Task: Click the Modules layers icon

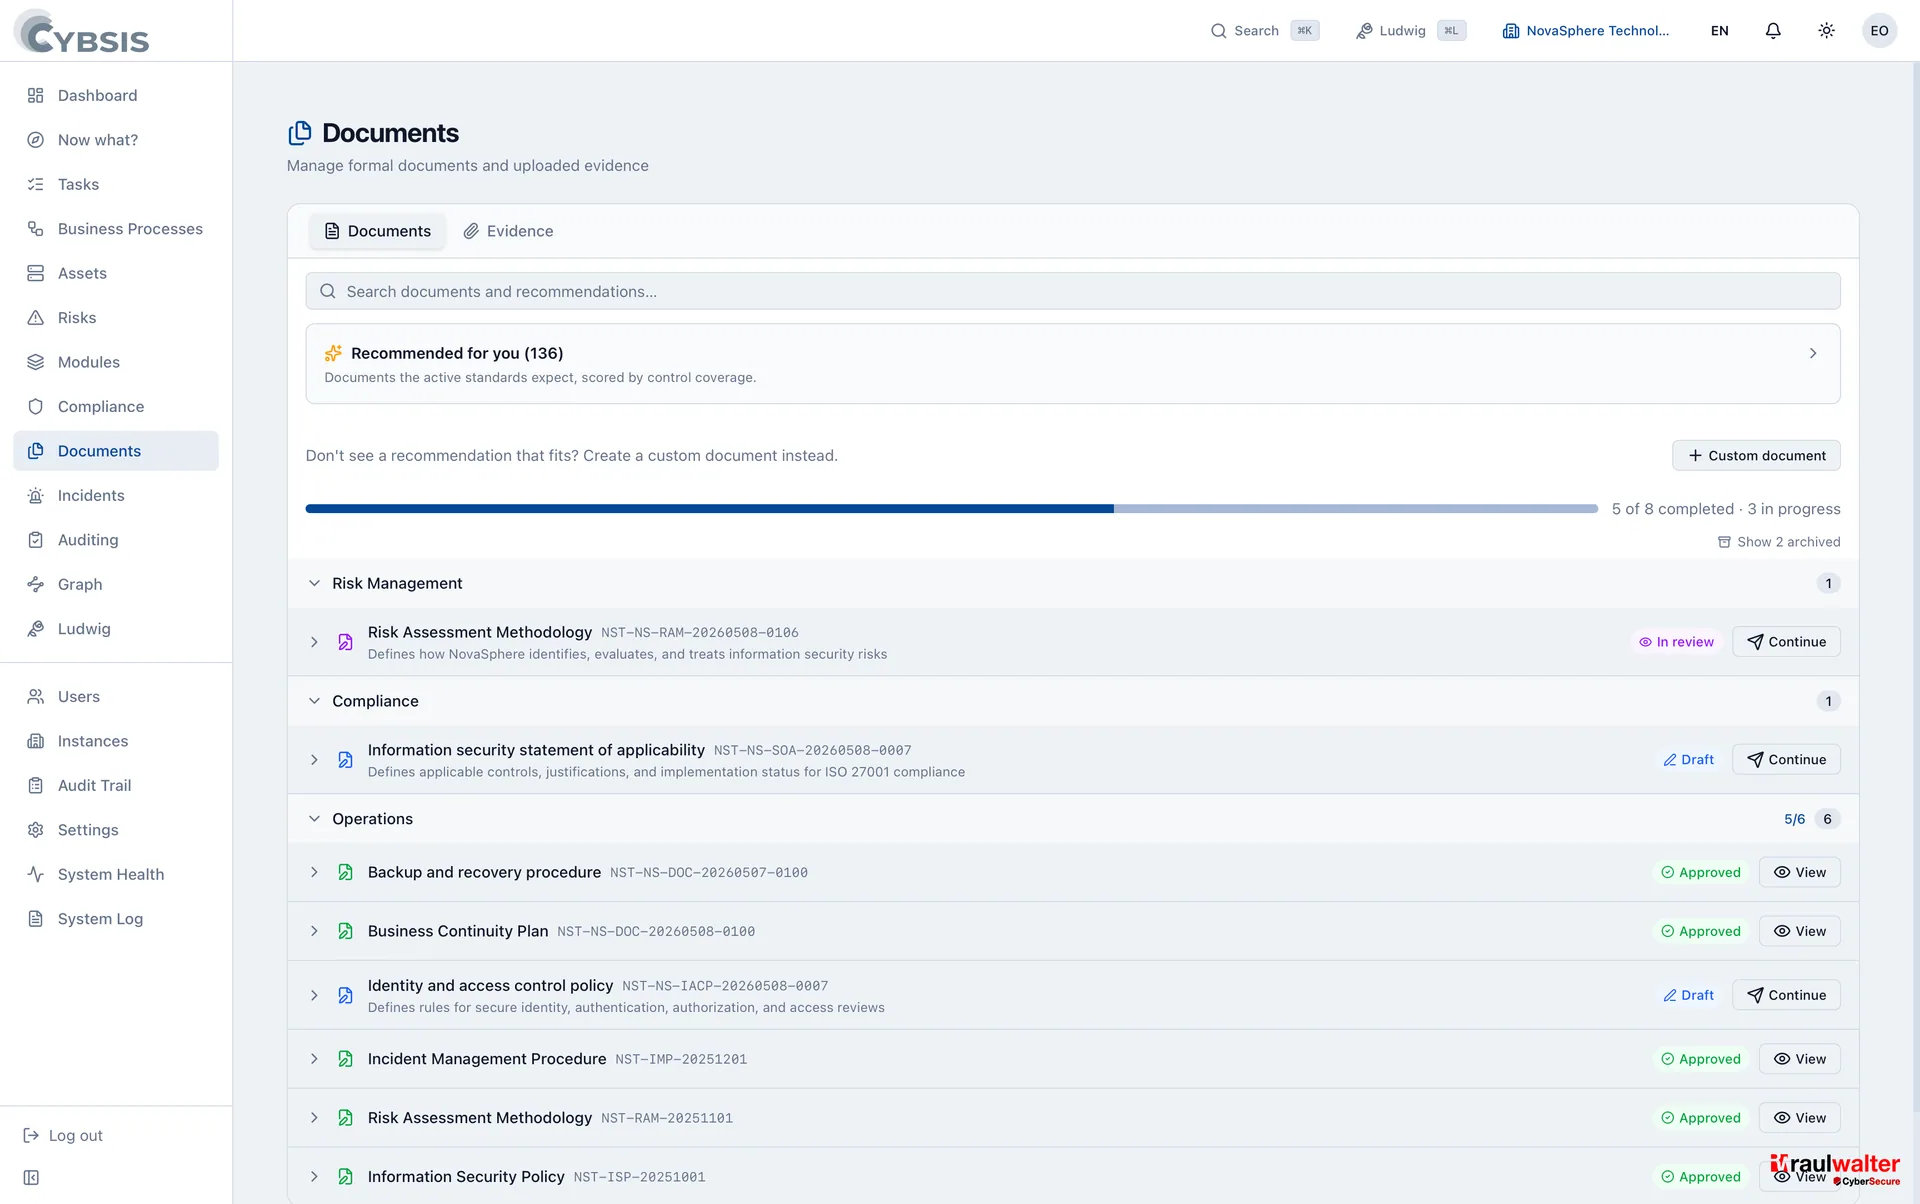Action: click(x=36, y=362)
